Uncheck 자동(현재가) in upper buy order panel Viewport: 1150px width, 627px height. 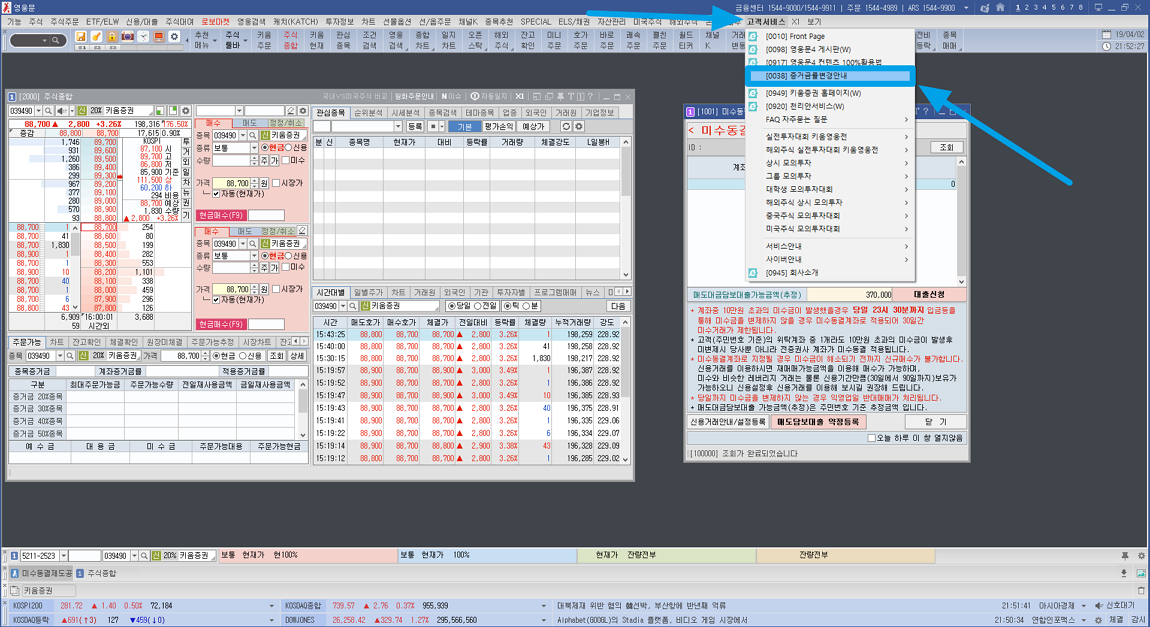click(216, 194)
